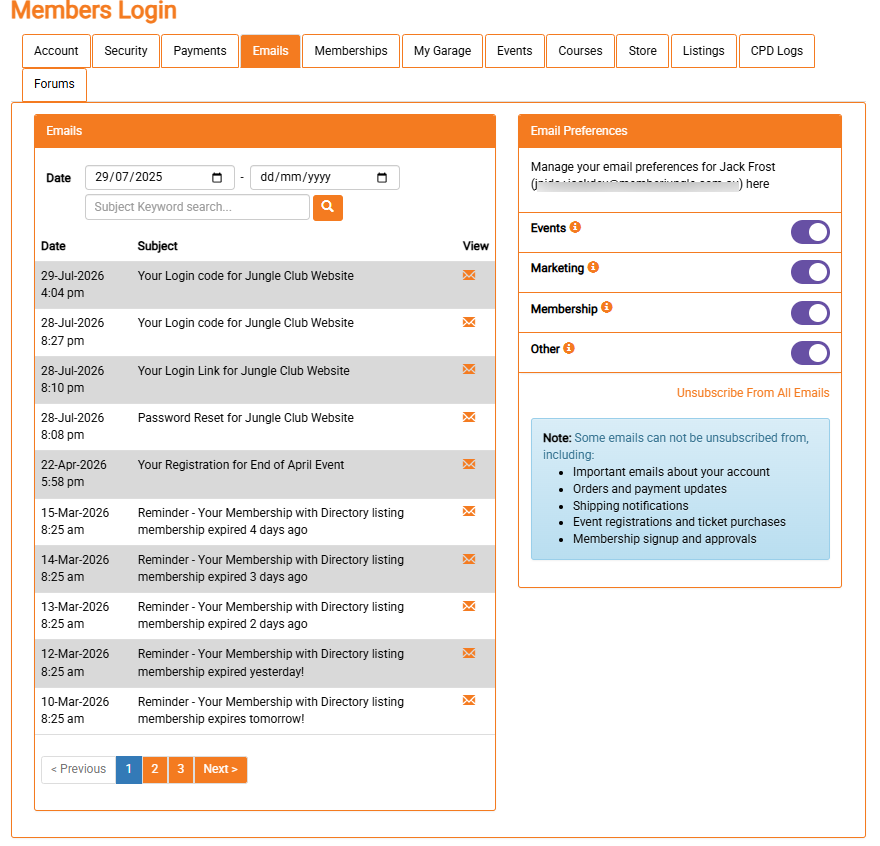Click 'Password Reset for Jungle Club Website' subject
The image size is (880, 846).
point(246,418)
